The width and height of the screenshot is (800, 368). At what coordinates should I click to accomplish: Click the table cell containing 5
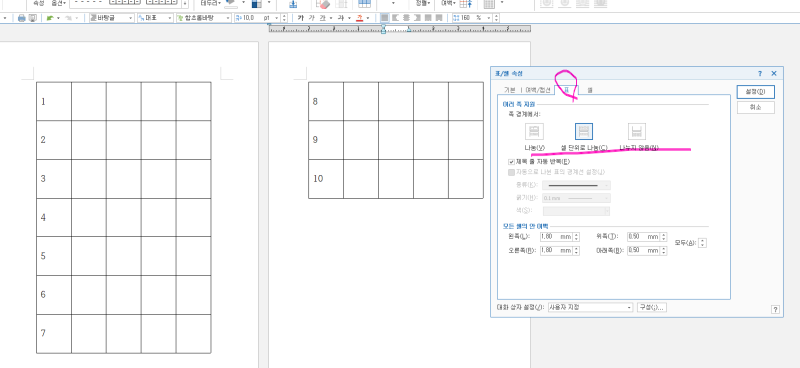pos(54,256)
